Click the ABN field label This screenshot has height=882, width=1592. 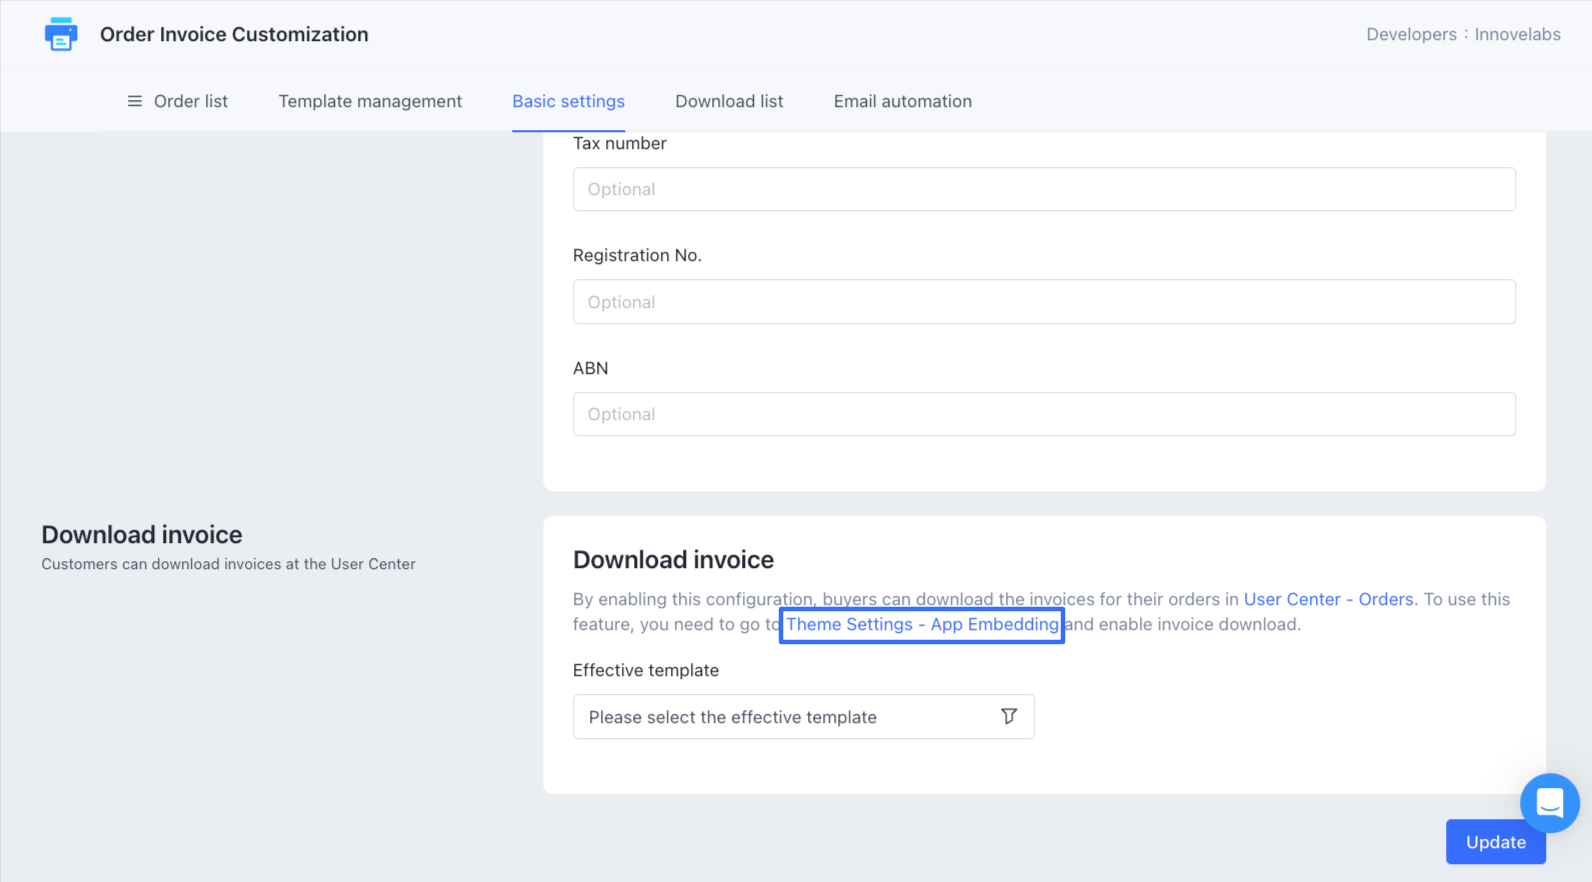click(x=590, y=368)
